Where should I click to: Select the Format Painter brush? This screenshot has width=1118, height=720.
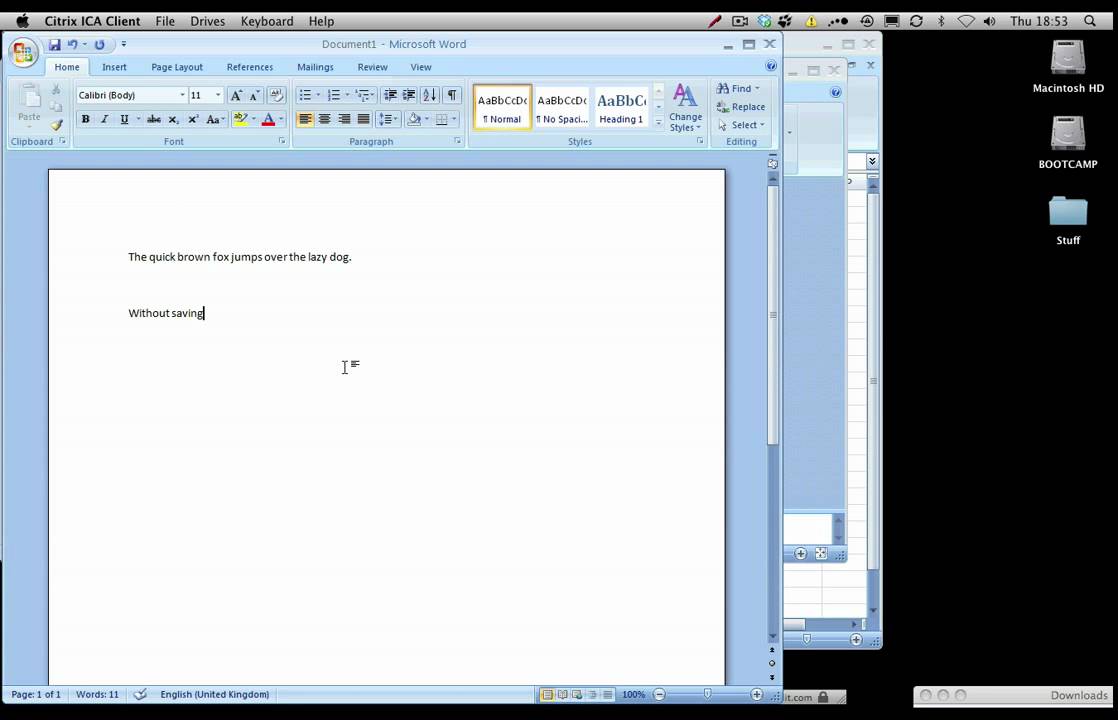[x=56, y=125]
